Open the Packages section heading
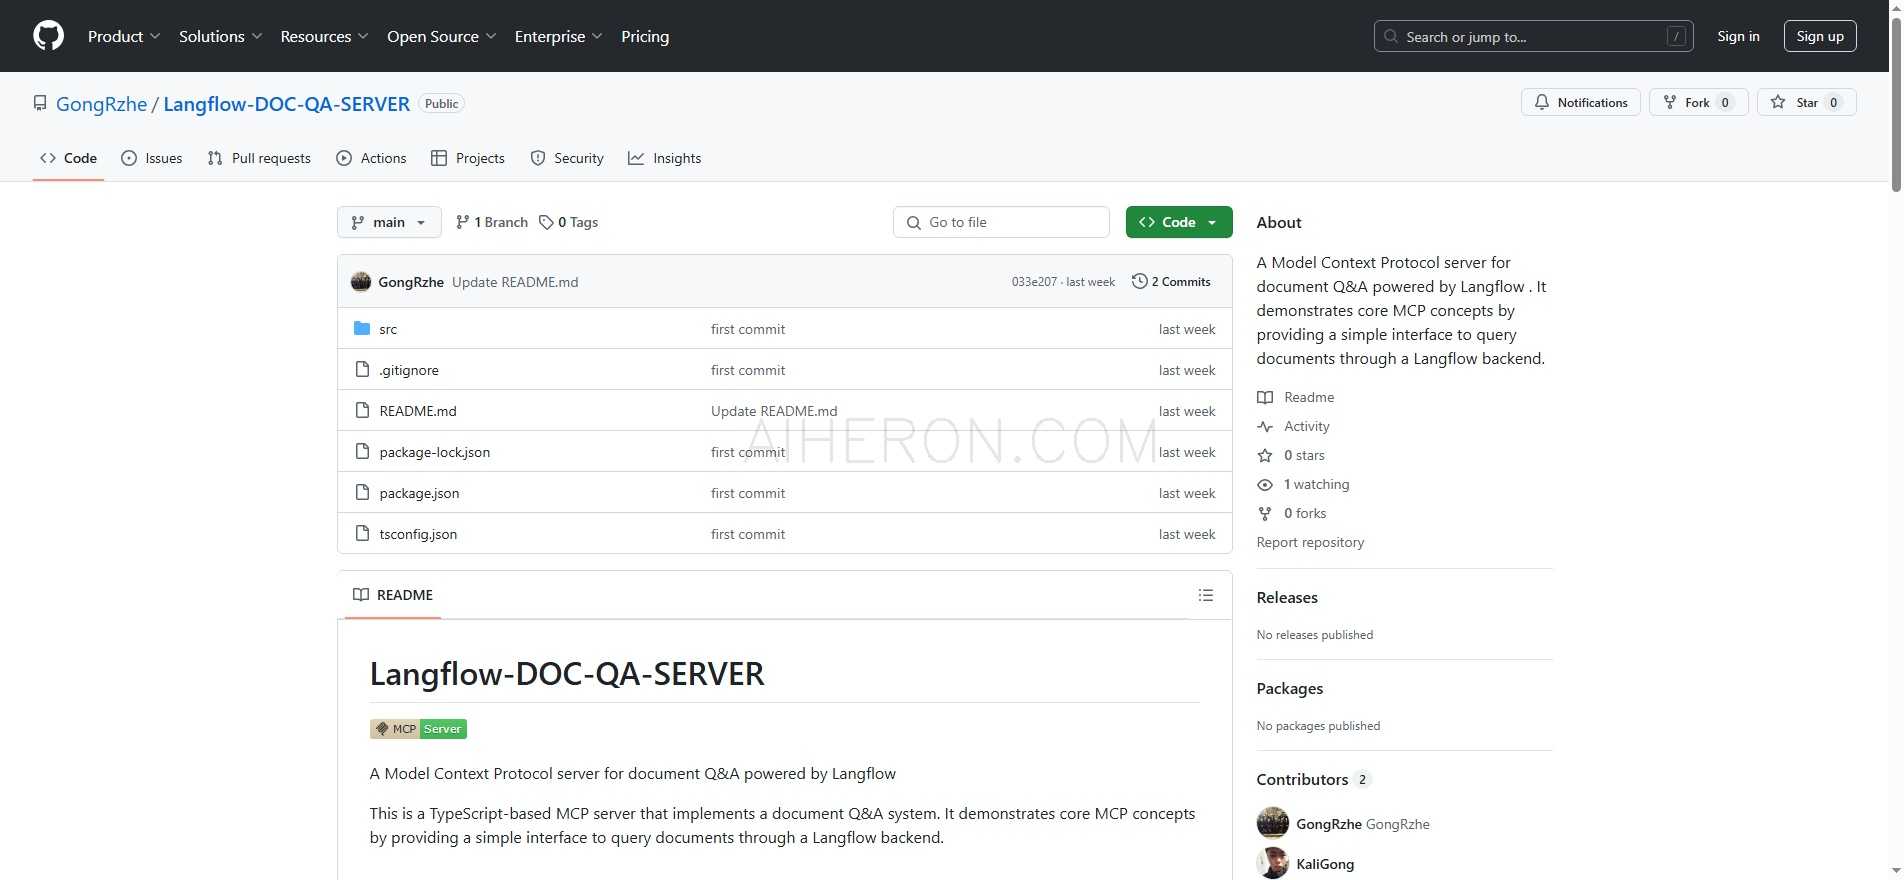Viewport: 1904px width, 880px height. click(1289, 688)
